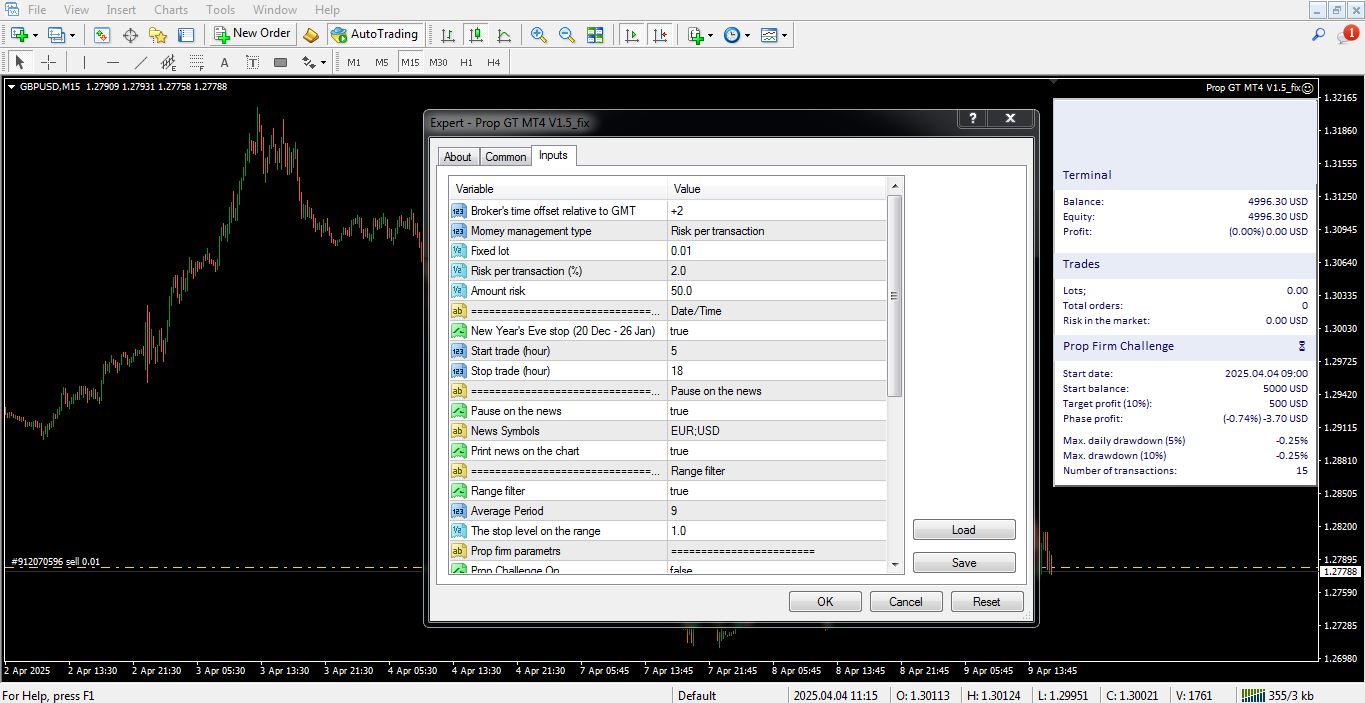Viewport: 1365px width, 703px height.
Task: Click the Zoom In magnifier icon
Action: pyautogui.click(x=539, y=35)
